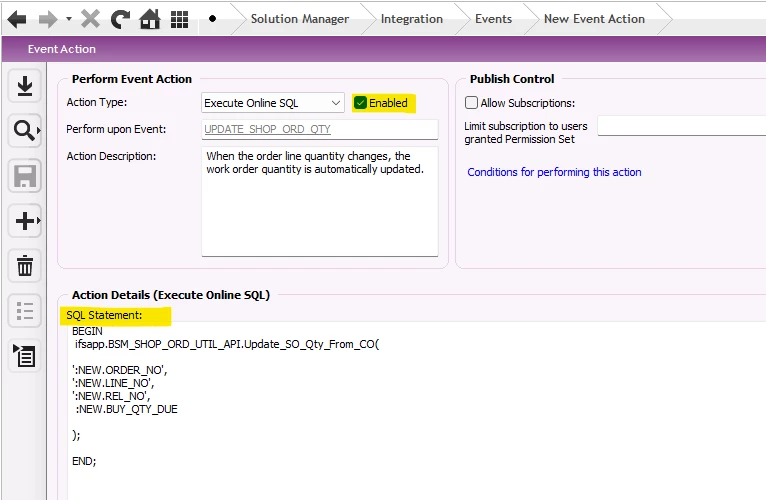This screenshot has height=500, width=766.
Task: Toggle the Enabled checkbox
Action: [x=361, y=103]
